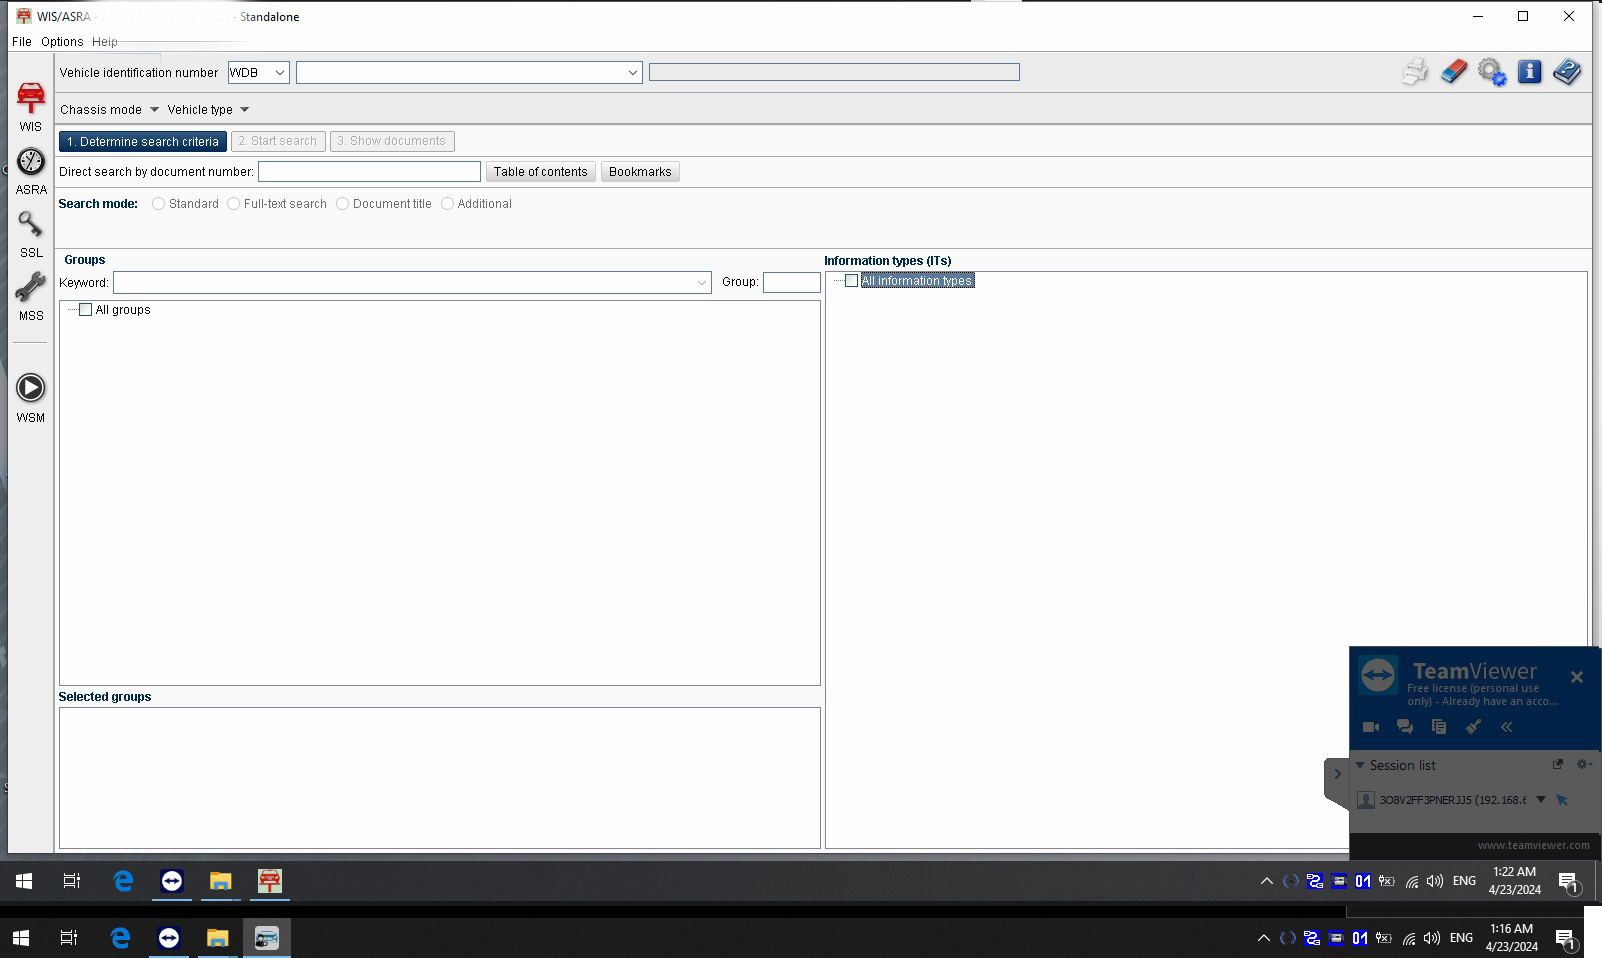Open the File menu
Viewport: 1602px width, 958px height.
[x=21, y=42]
